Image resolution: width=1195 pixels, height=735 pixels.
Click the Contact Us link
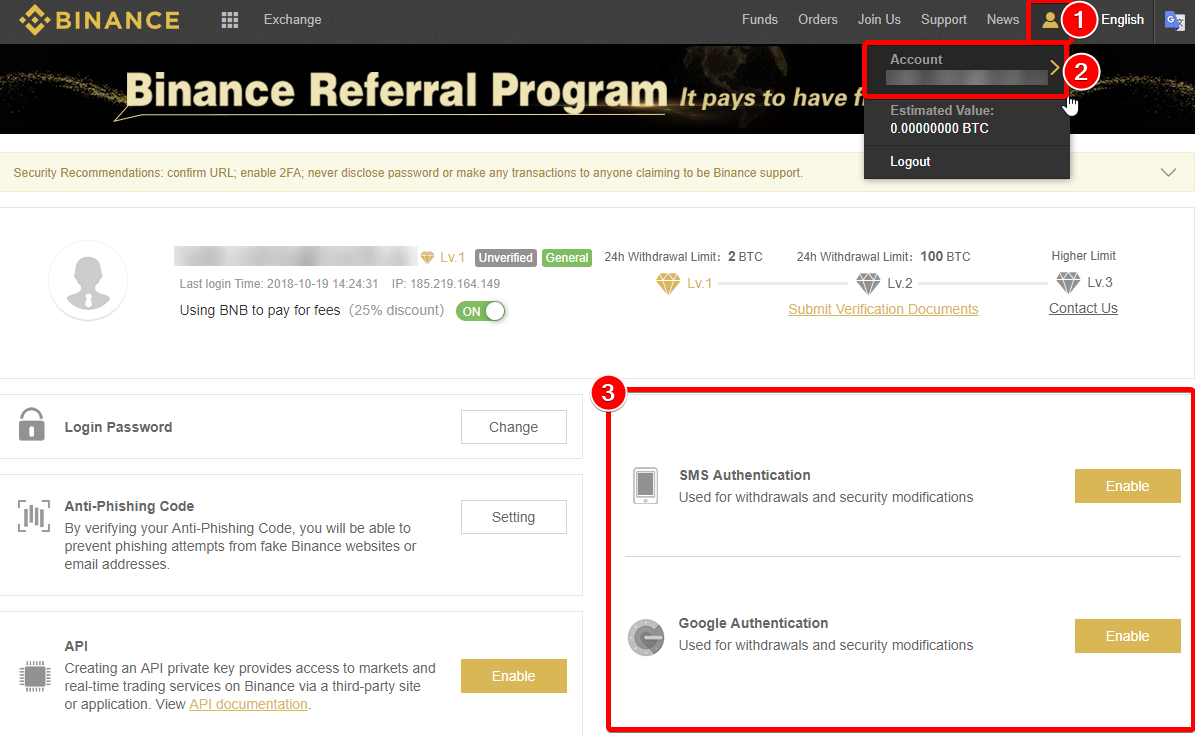pos(1083,309)
